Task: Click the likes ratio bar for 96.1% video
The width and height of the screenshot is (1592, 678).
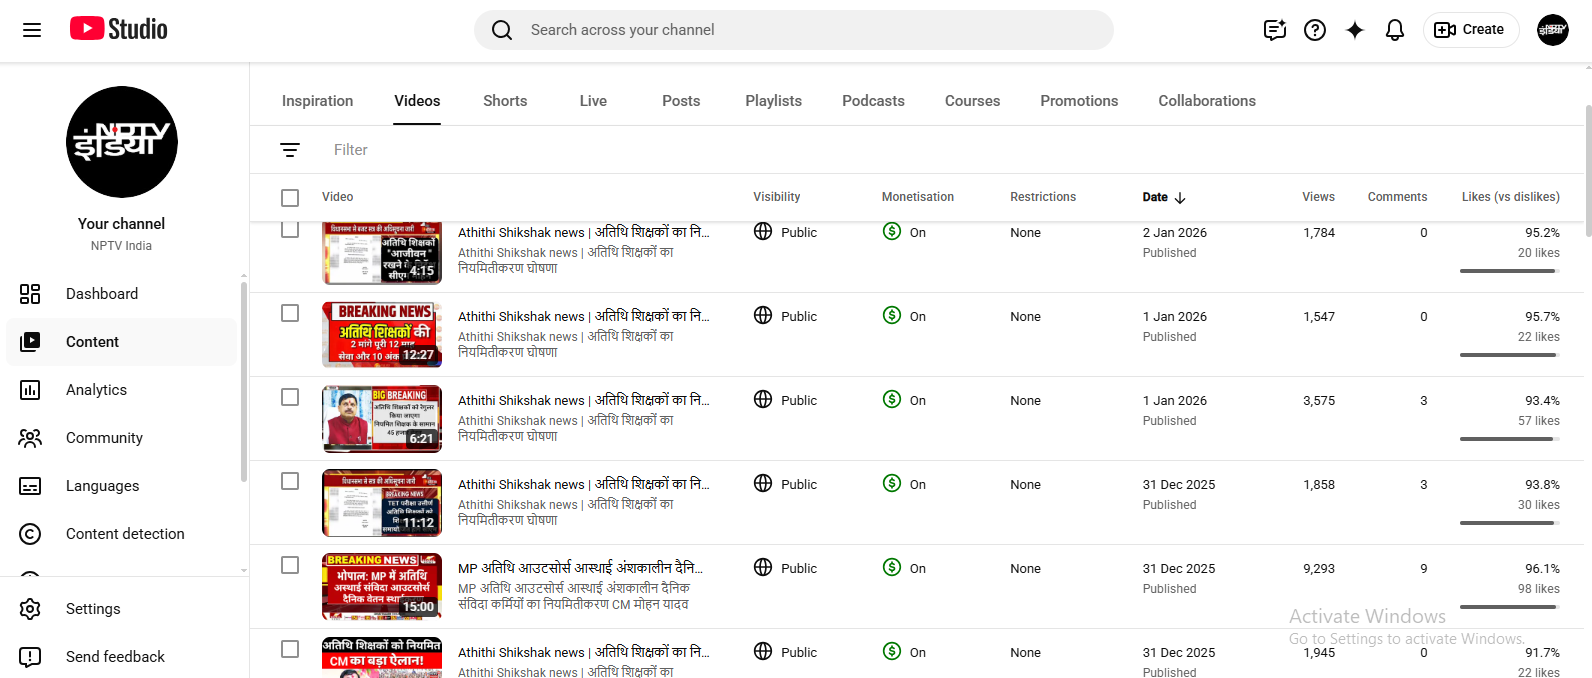Action: (x=1508, y=607)
